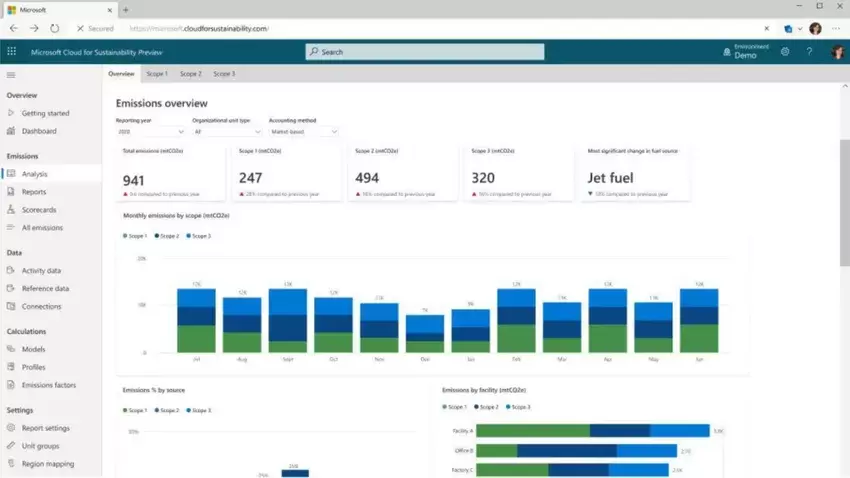Open a new browser tab with the plus
Viewport: 850px width, 478px height.
tap(126, 10)
